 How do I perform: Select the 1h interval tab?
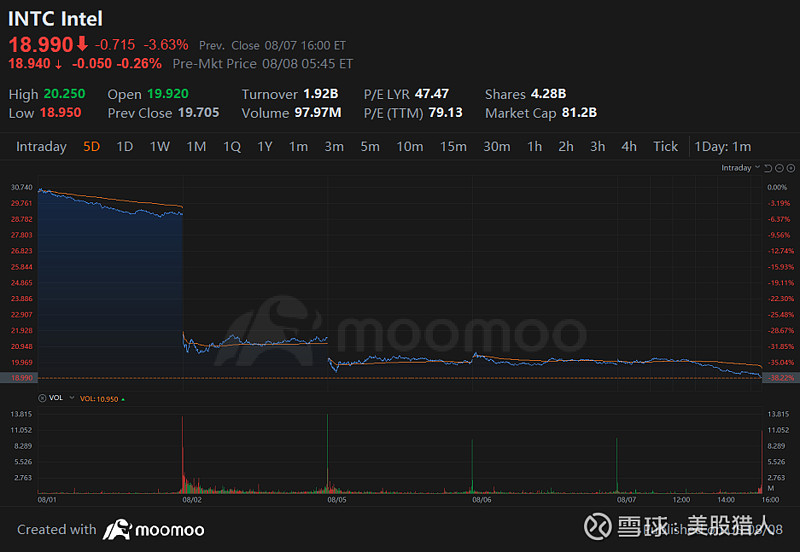534,147
